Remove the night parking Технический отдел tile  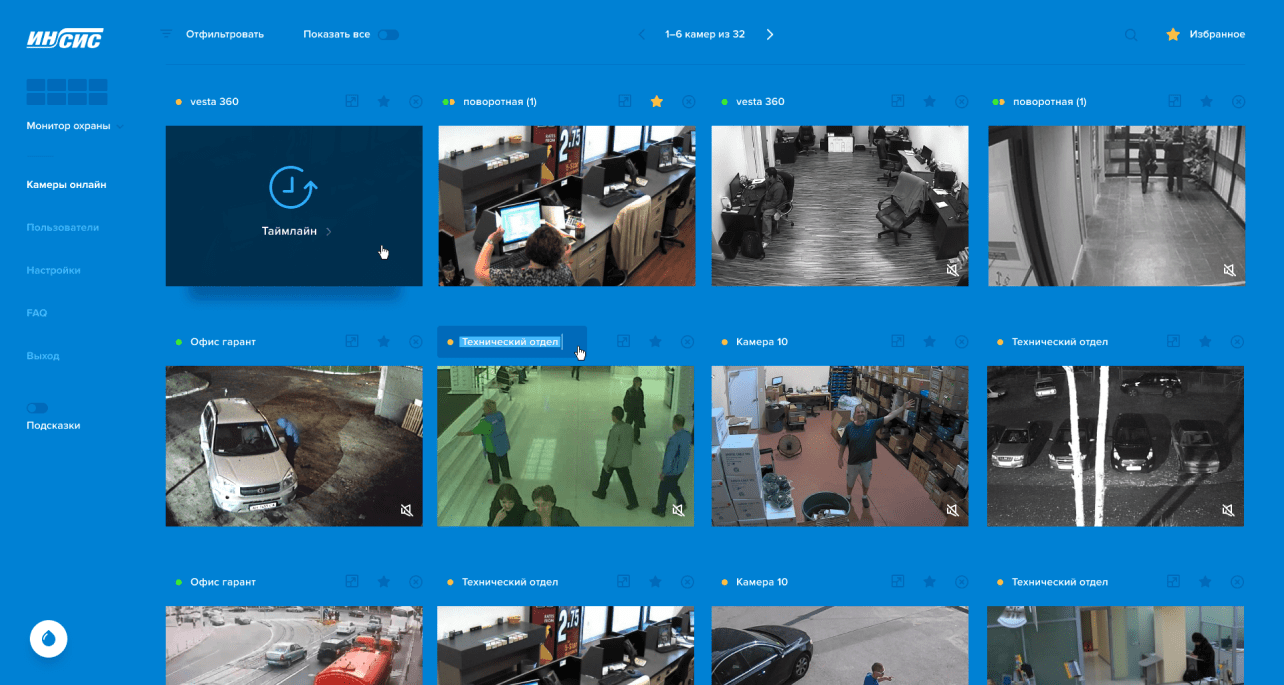(1238, 342)
